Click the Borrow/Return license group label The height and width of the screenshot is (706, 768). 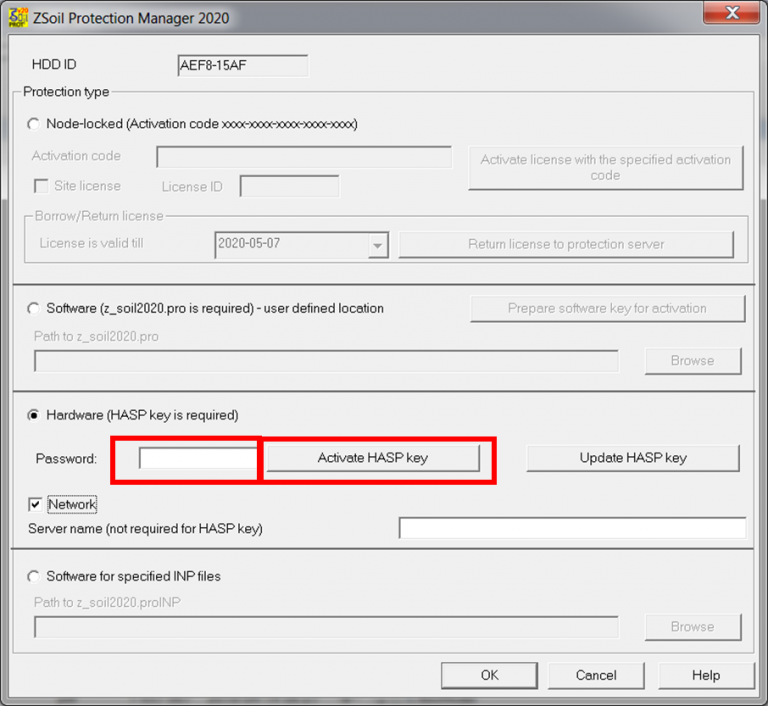click(99, 216)
